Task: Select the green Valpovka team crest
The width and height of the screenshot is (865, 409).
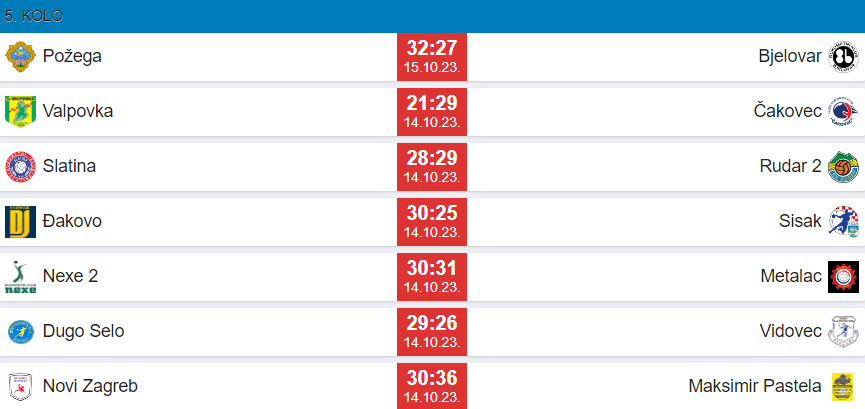Action: click(x=21, y=111)
